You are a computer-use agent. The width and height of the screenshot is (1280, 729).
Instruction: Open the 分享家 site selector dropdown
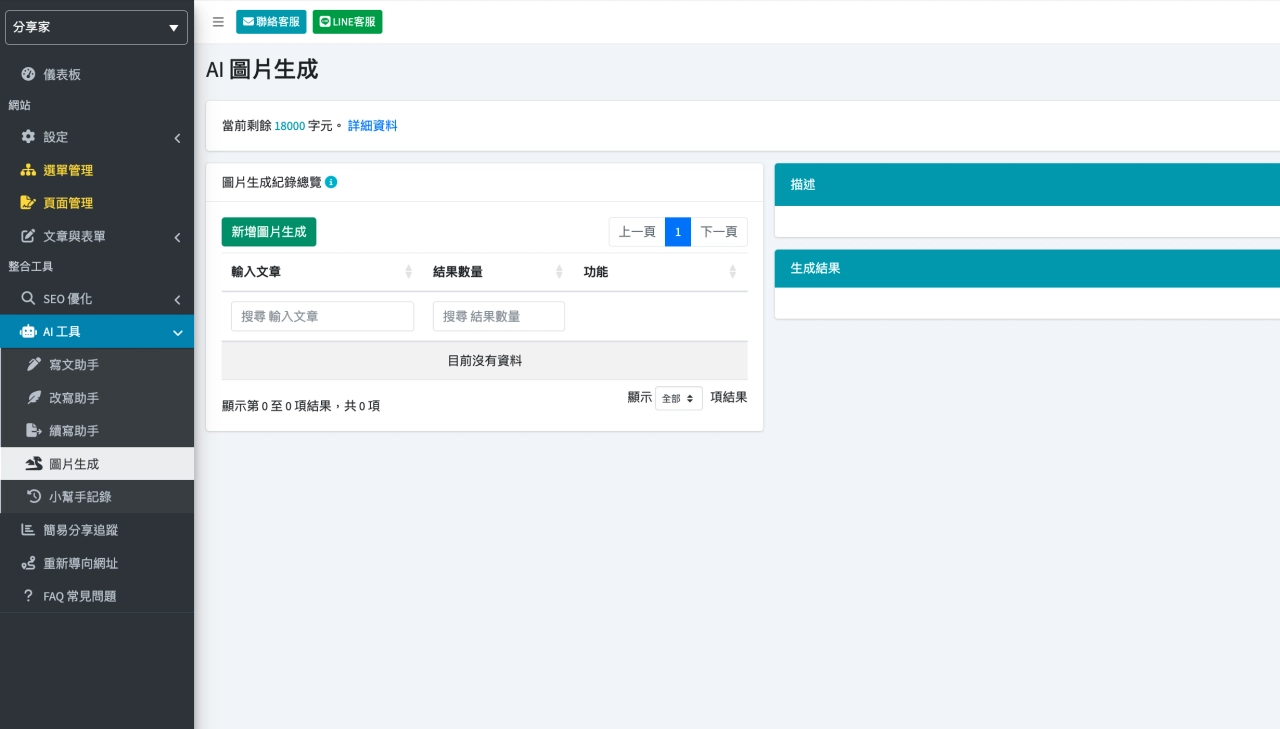96,27
